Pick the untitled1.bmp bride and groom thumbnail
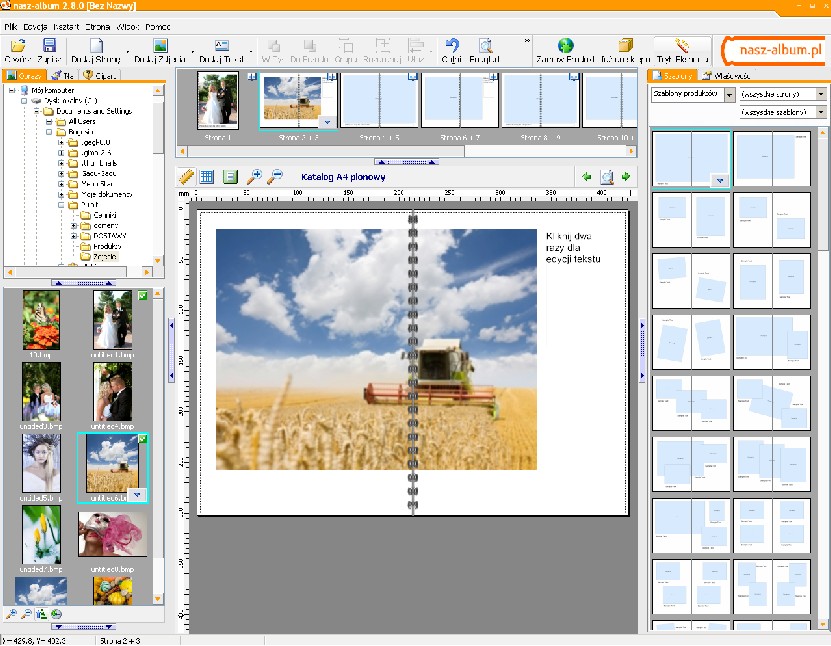The height and width of the screenshot is (646, 831). [112, 320]
